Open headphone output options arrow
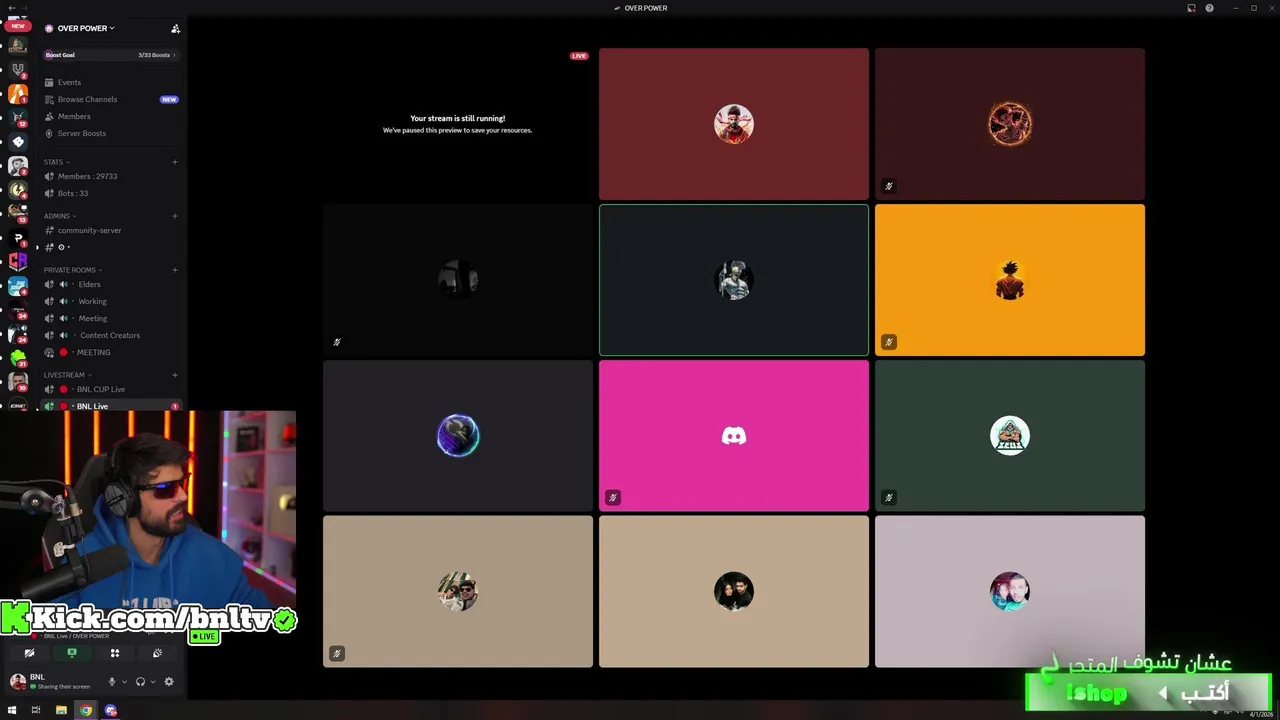The width and height of the screenshot is (1280, 720). click(x=152, y=682)
